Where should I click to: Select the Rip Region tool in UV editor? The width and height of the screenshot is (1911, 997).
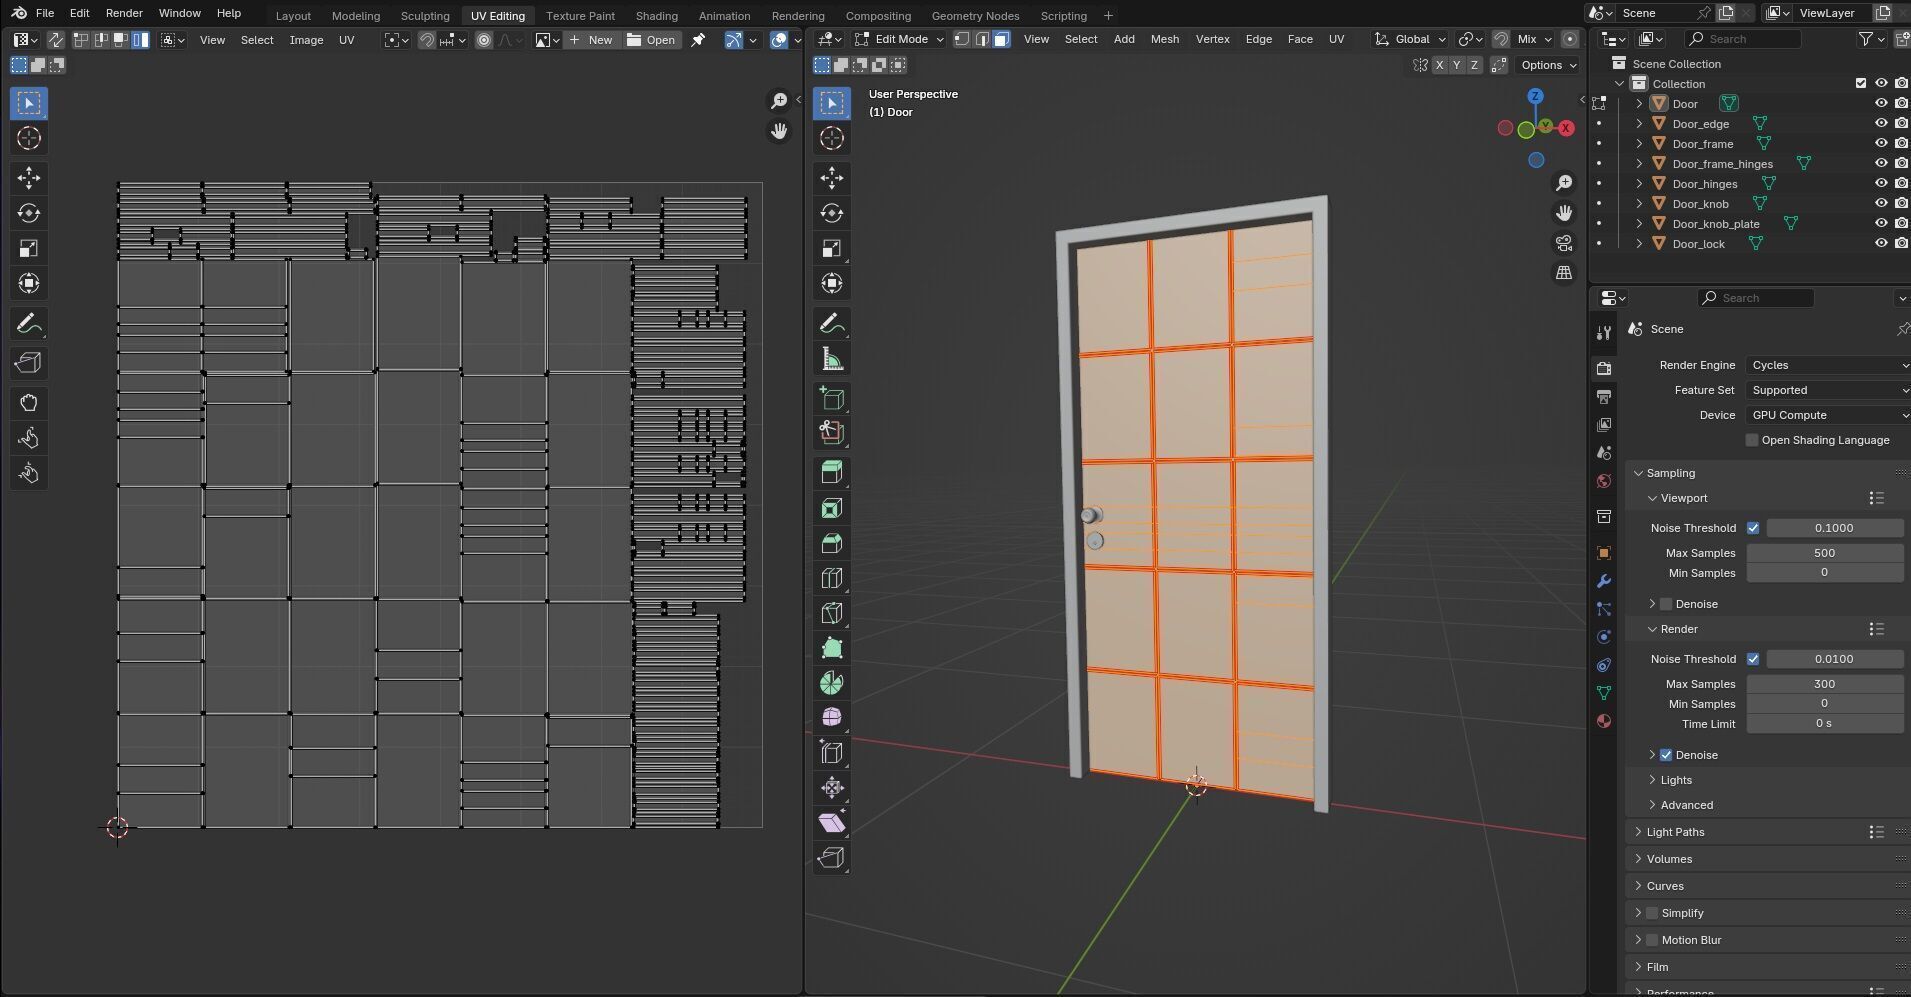pos(29,363)
